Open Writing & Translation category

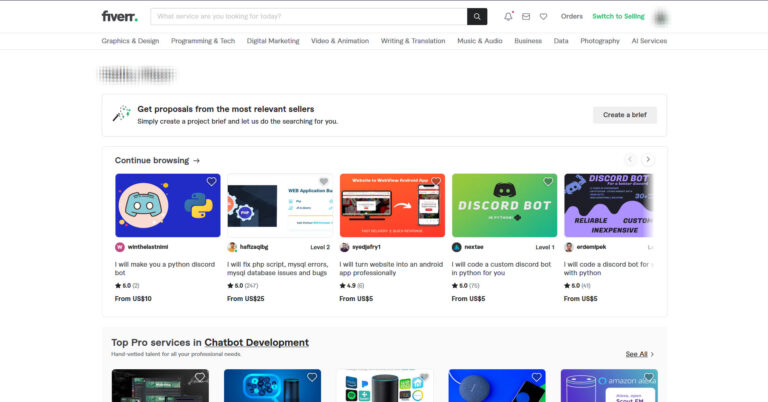pos(413,41)
